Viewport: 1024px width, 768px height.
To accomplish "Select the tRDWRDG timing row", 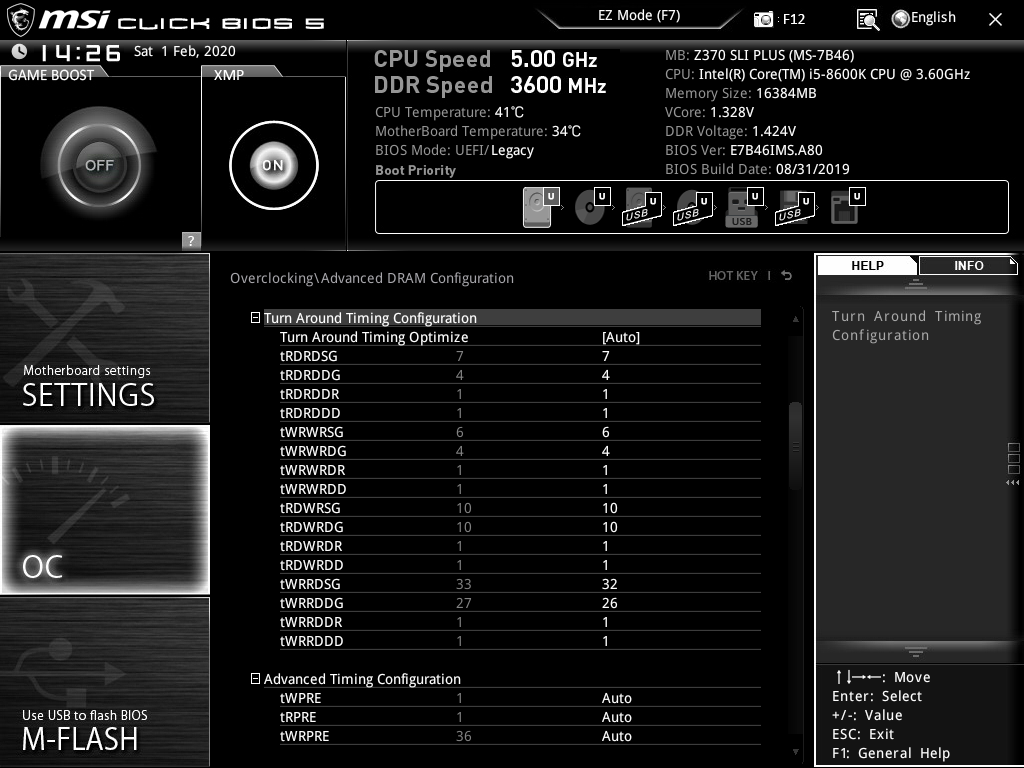I will [x=520, y=526].
